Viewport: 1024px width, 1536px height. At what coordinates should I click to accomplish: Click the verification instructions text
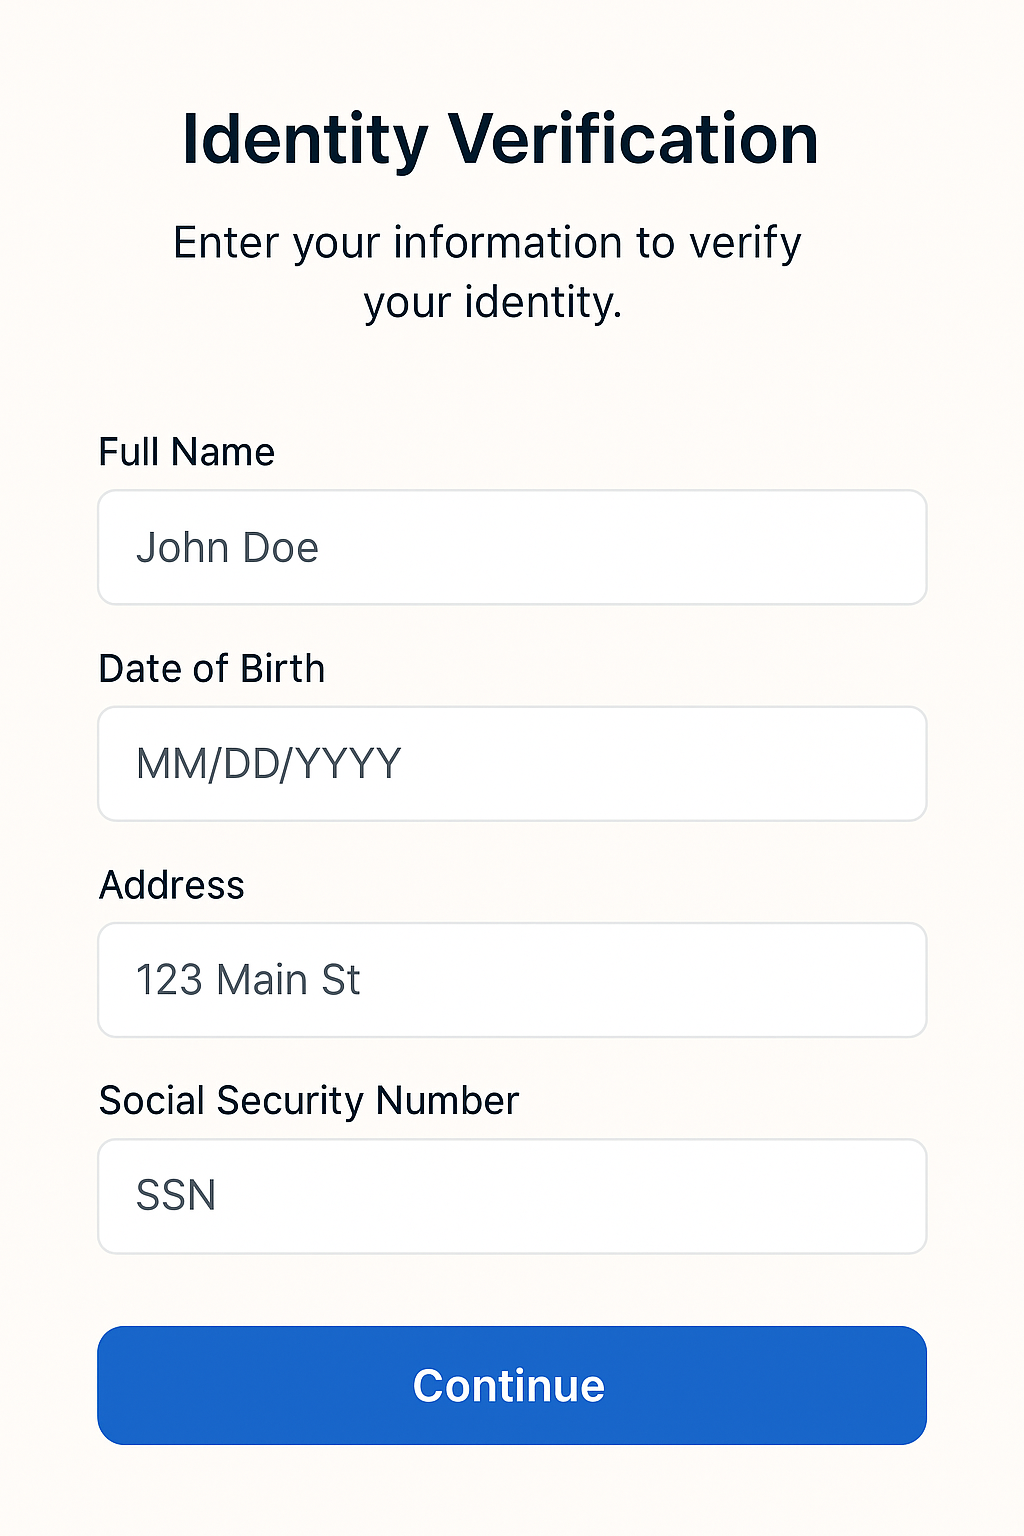pyautogui.click(x=487, y=270)
